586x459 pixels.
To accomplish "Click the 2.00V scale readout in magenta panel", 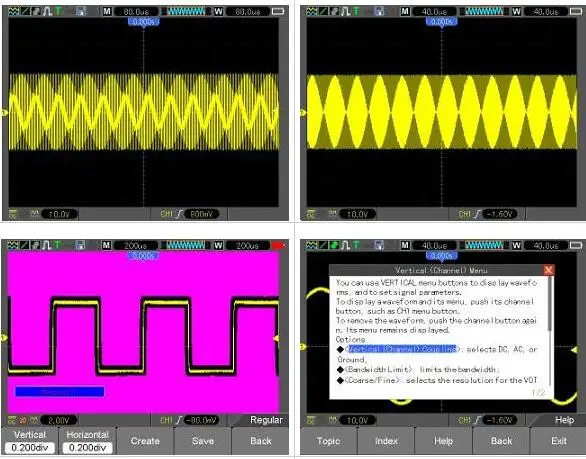I will pos(59,420).
